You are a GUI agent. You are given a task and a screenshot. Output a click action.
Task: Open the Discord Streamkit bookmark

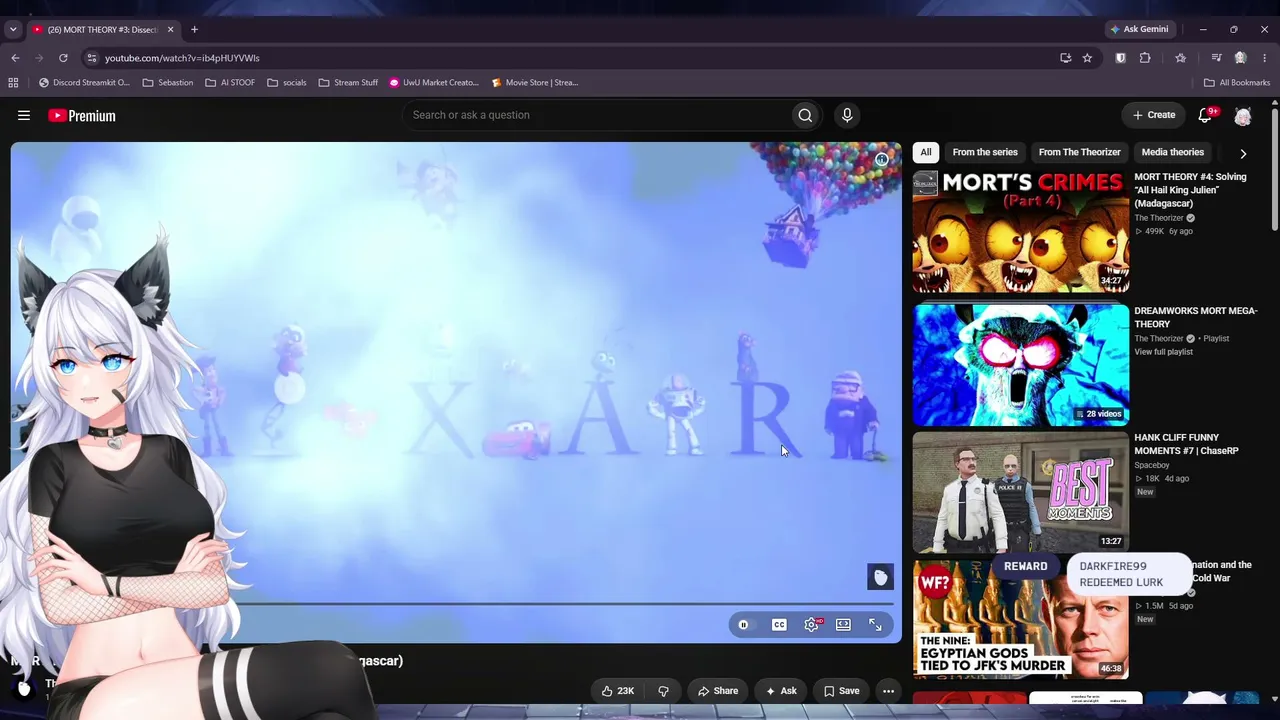84,83
